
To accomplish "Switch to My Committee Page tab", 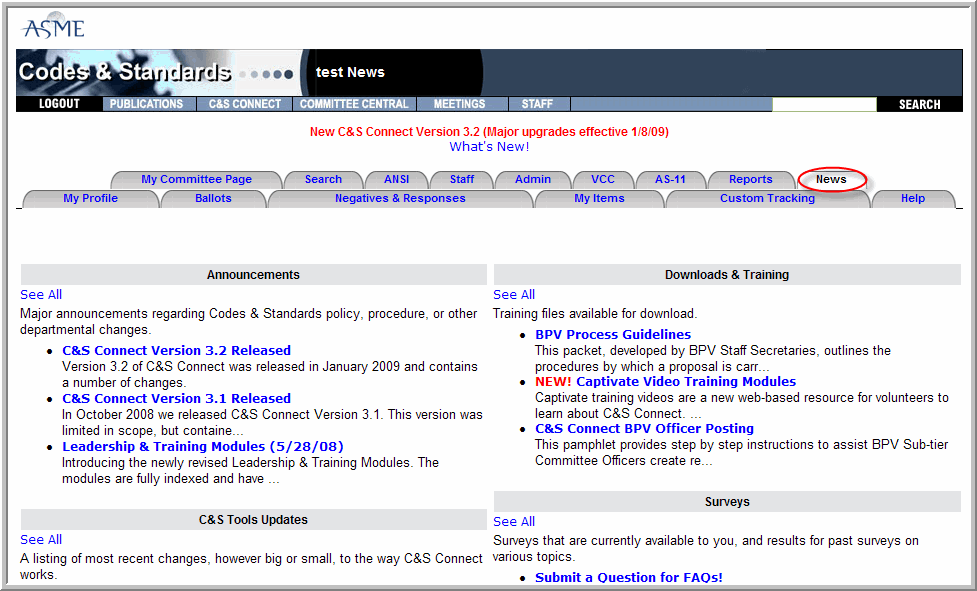I will [196, 179].
